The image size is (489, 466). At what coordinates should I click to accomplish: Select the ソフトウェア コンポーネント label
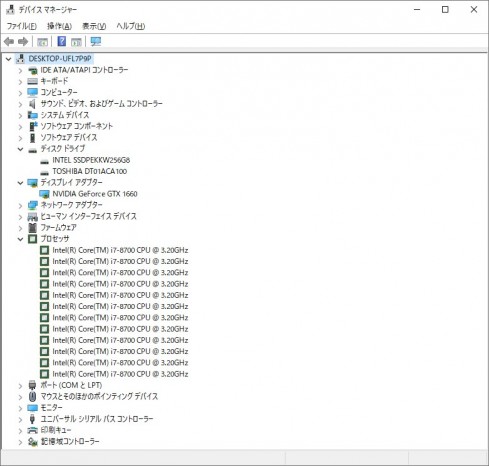point(77,126)
